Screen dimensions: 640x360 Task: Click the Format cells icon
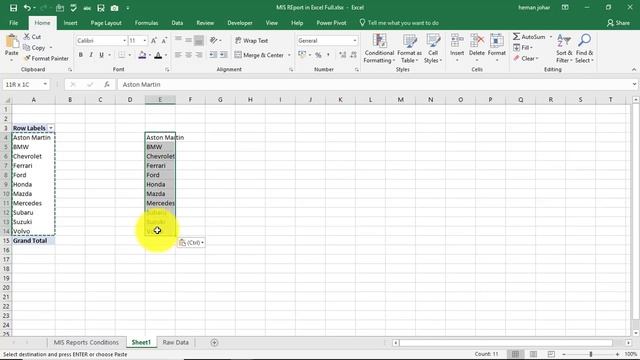[x=496, y=42]
